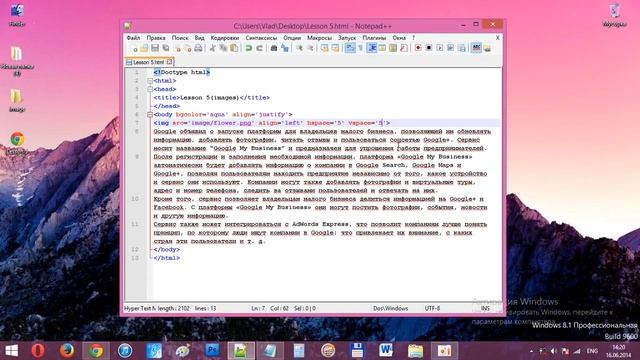Screen dimensions: 640x360
Task: Collapse the head tag fold marker
Action: pyautogui.click(x=150, y=89)
